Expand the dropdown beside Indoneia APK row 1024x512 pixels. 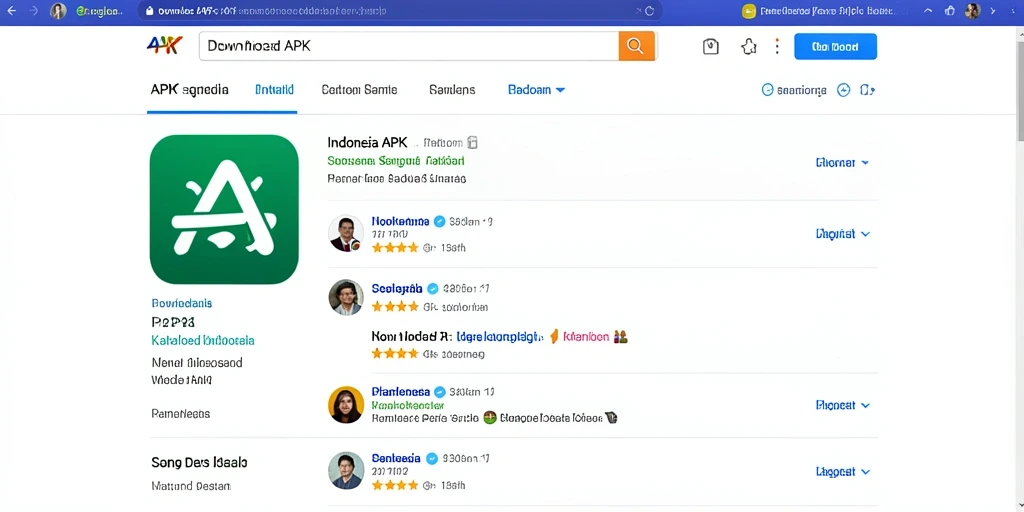(x=842, y=163)
